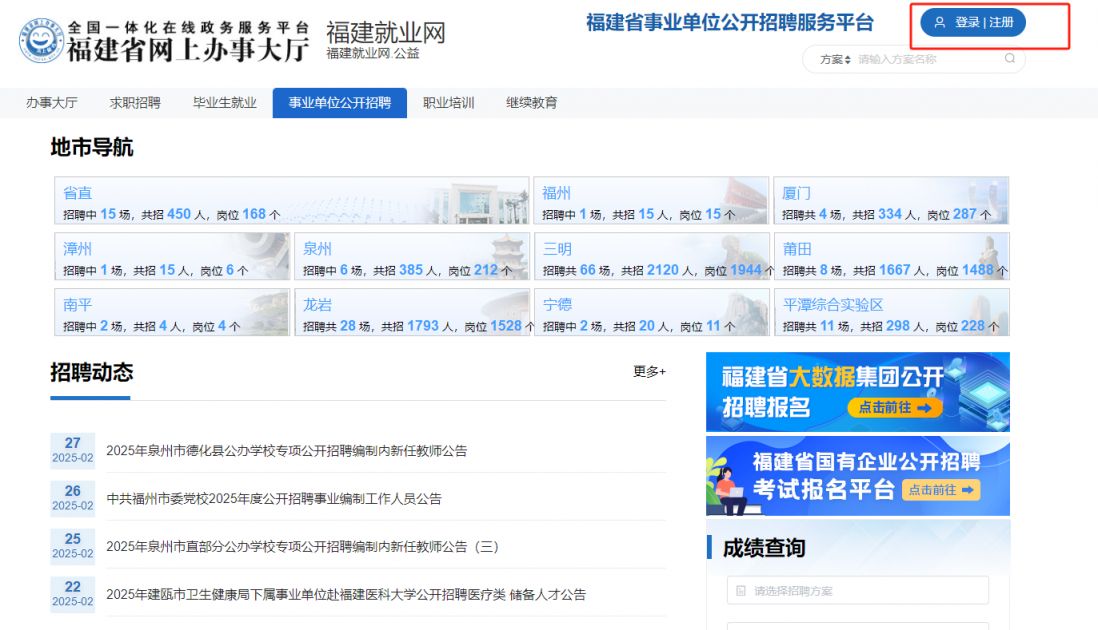Open 中共福州市委党校 recruitment notice
This screenshot has width=1098, height=630.
point(274,499)
